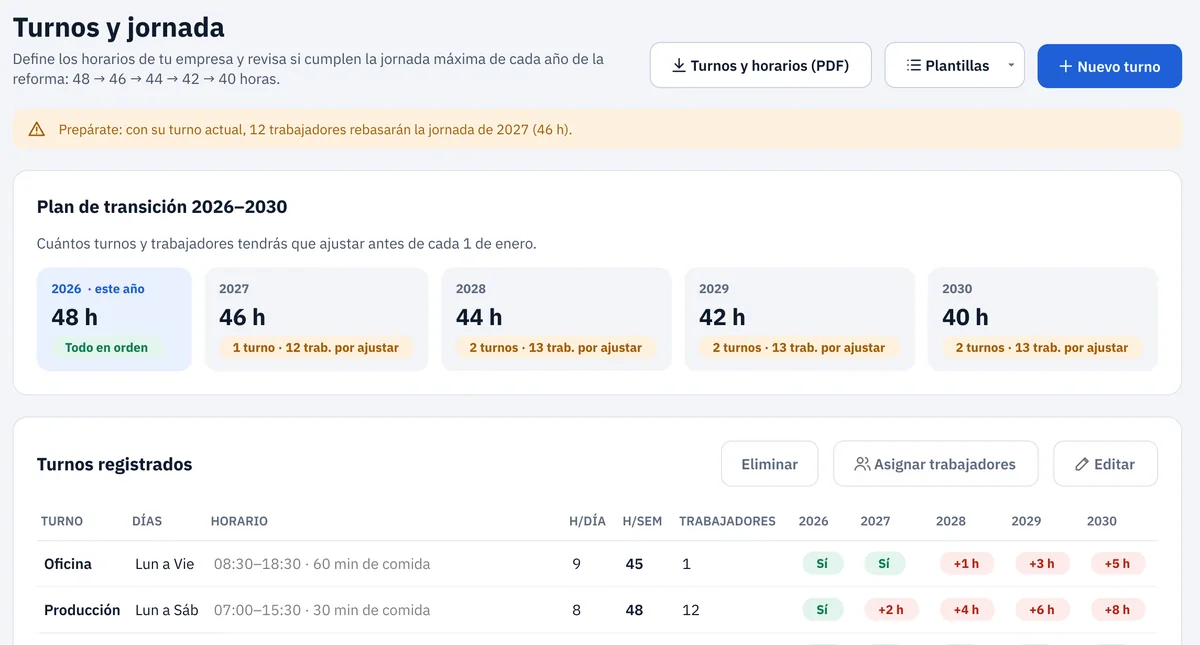Click the Plan de transición 2026–2030 heading

click(x=162, y=207)
